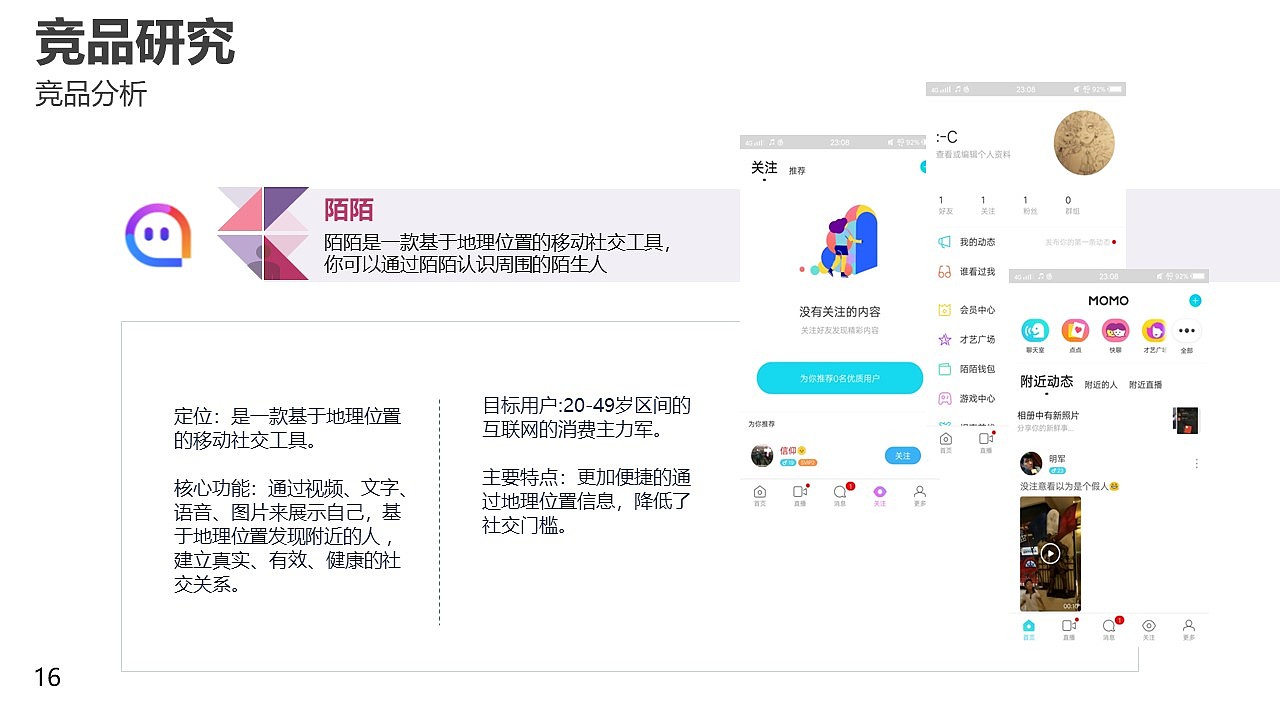The height and width of the screenshot is (720, 1280).
Task: Open the 查看或编辑个人资料 link
Action: (974, 155)
